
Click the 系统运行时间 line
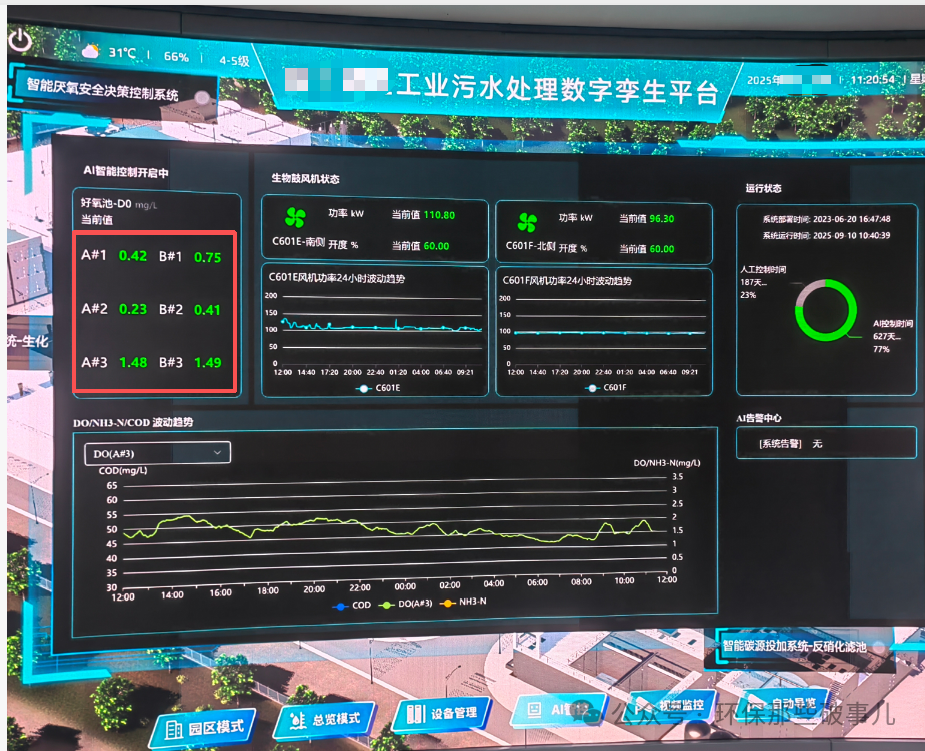click(826, 235)
